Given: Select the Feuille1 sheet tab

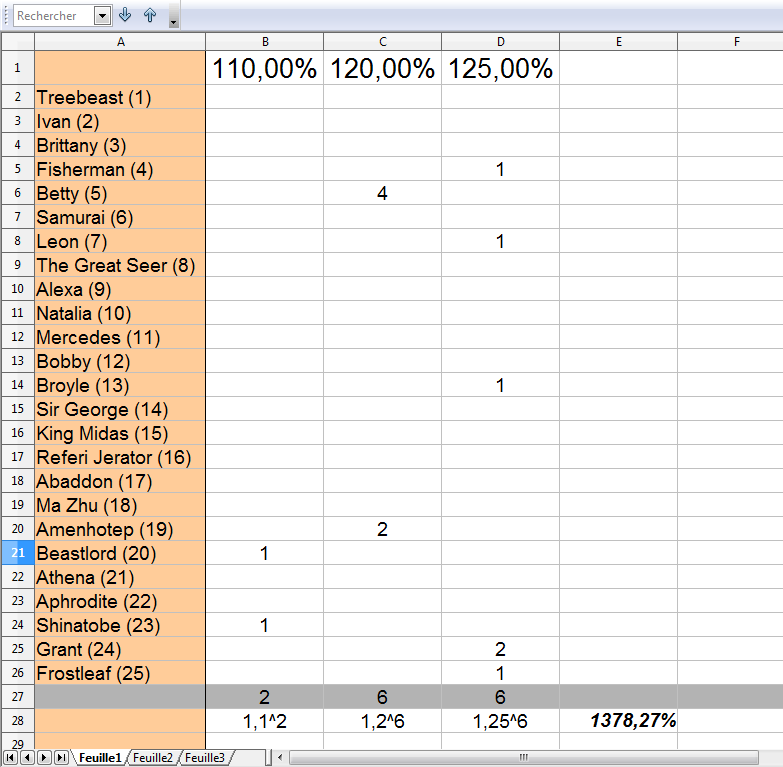Looking at the screenshot, I should 101,758.
